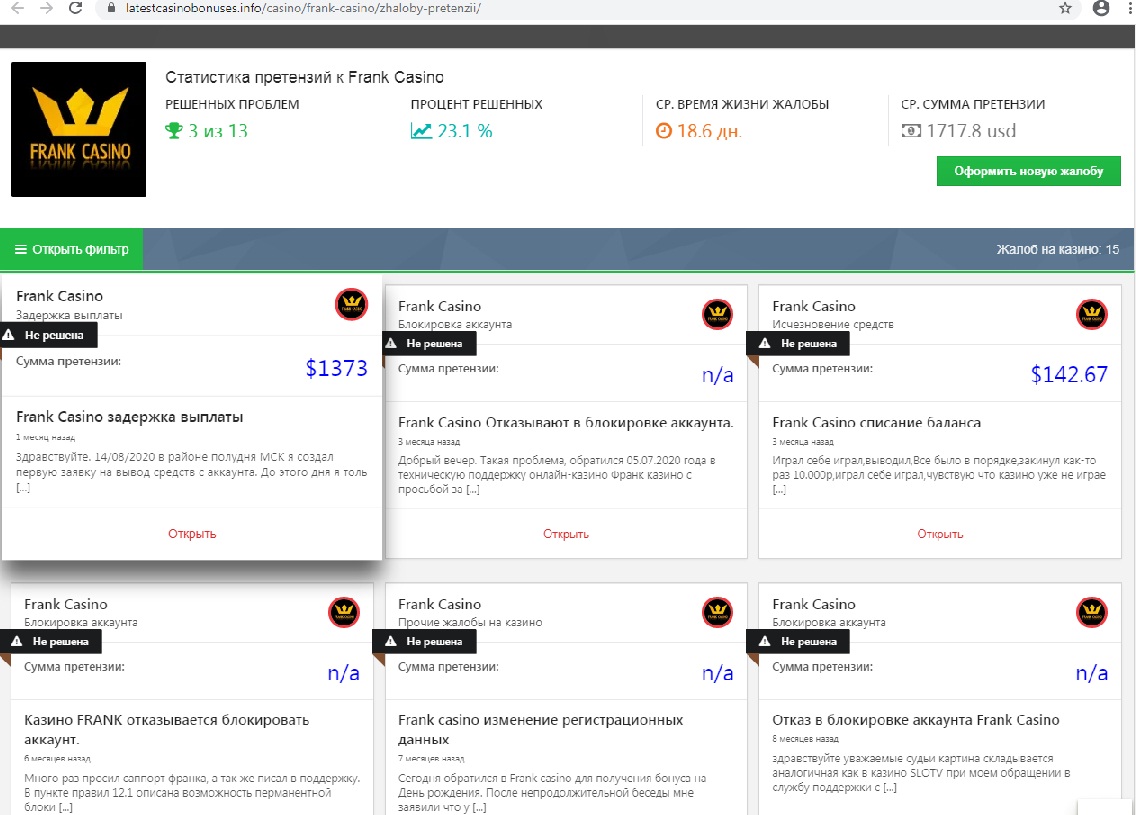Click Не решена badge on Прочие жалобы card
1136x815 pixels.
424,641
